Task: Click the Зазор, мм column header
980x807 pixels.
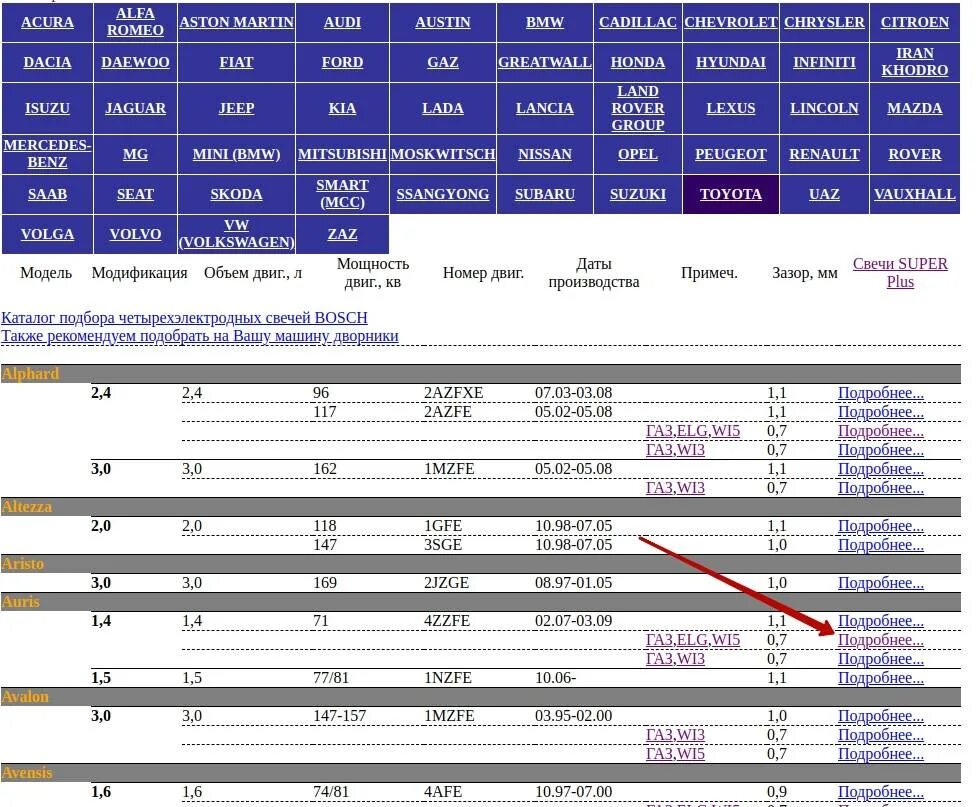Action: coord(804,273)
